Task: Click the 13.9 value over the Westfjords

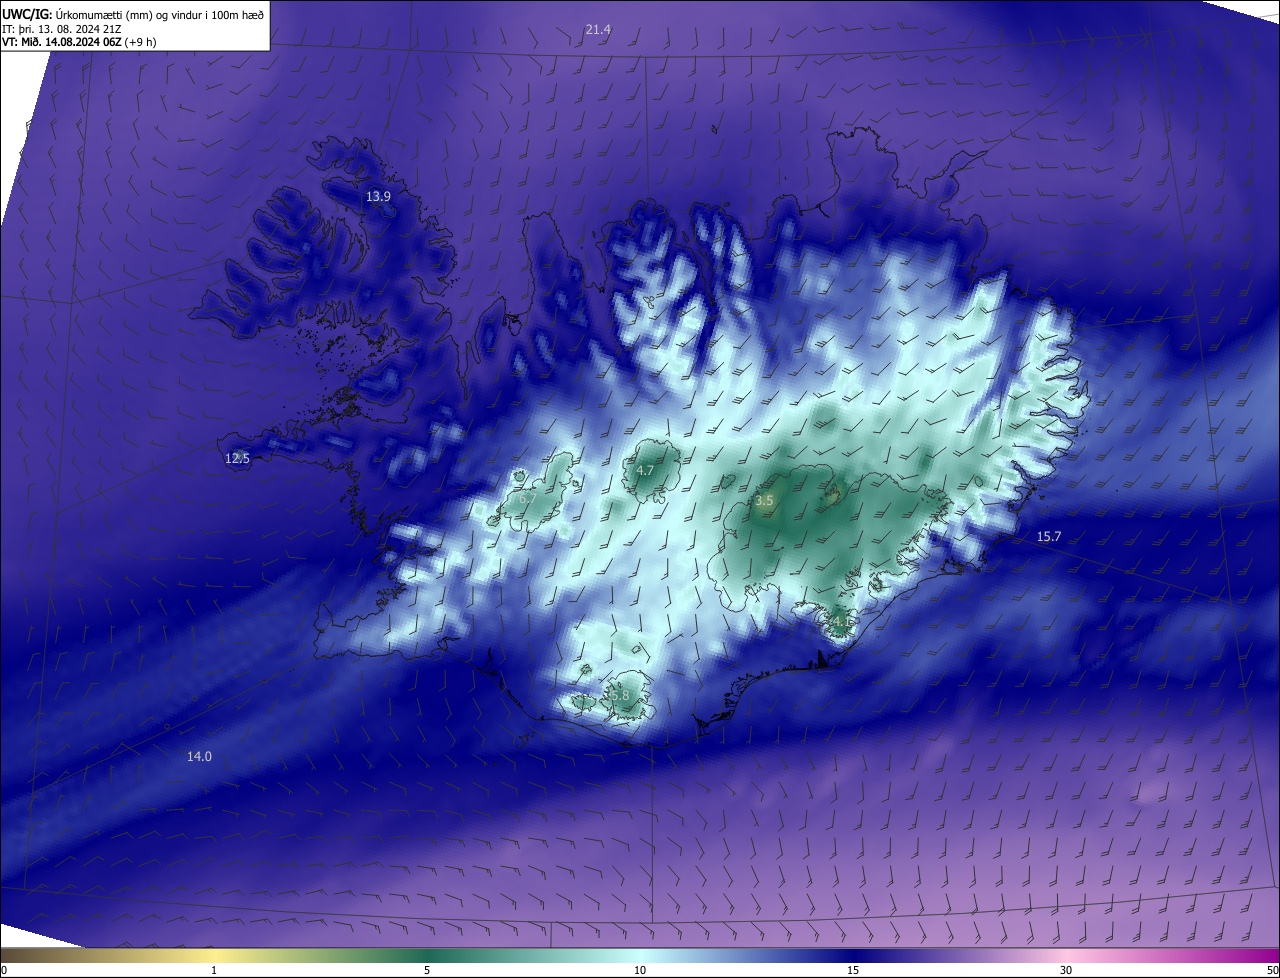Action: coord(378,197)
